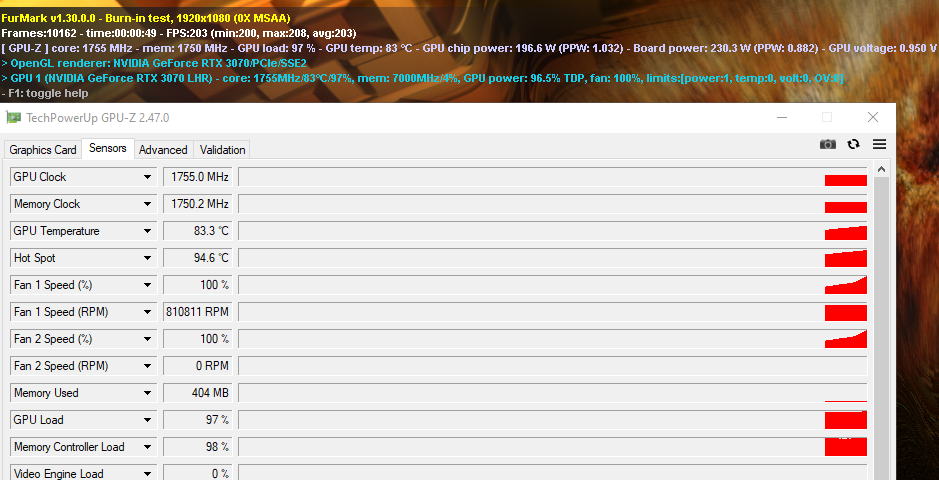Viewport: 939px width, 480px height.
Task: Open the Advanced tab
Action: (163, 150)
